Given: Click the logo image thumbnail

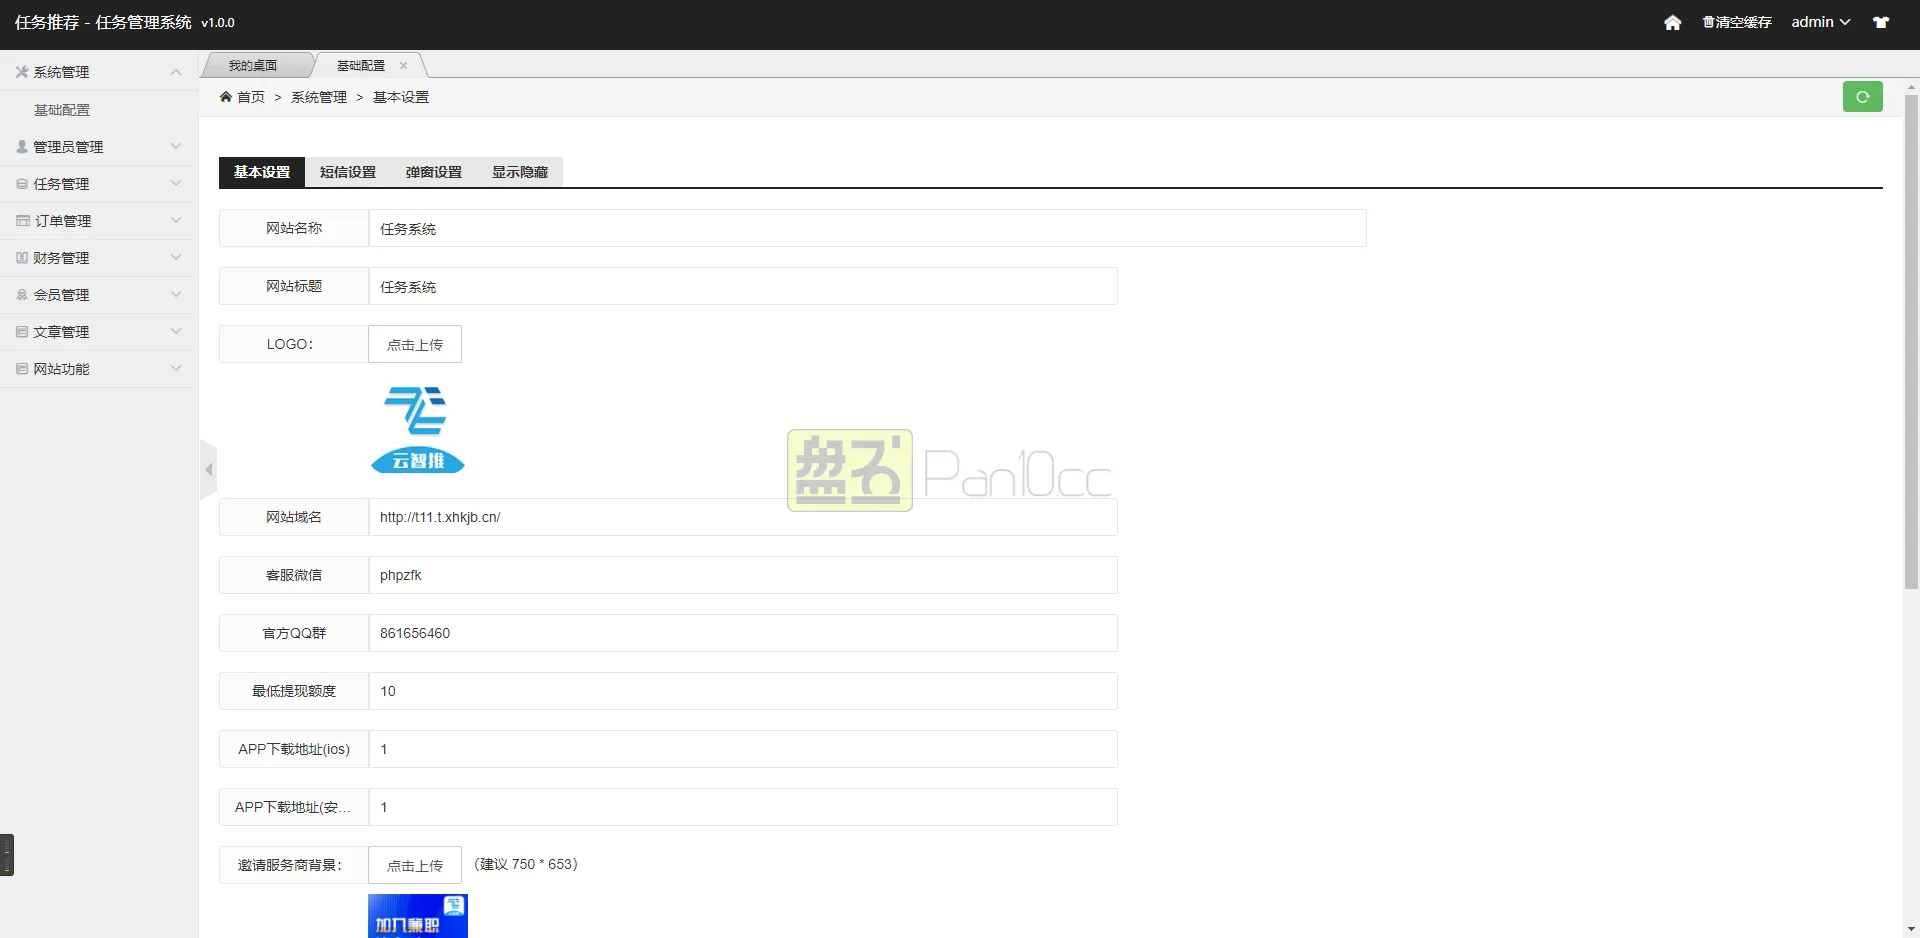Looking at the screenshot, I should coord(417,430).
